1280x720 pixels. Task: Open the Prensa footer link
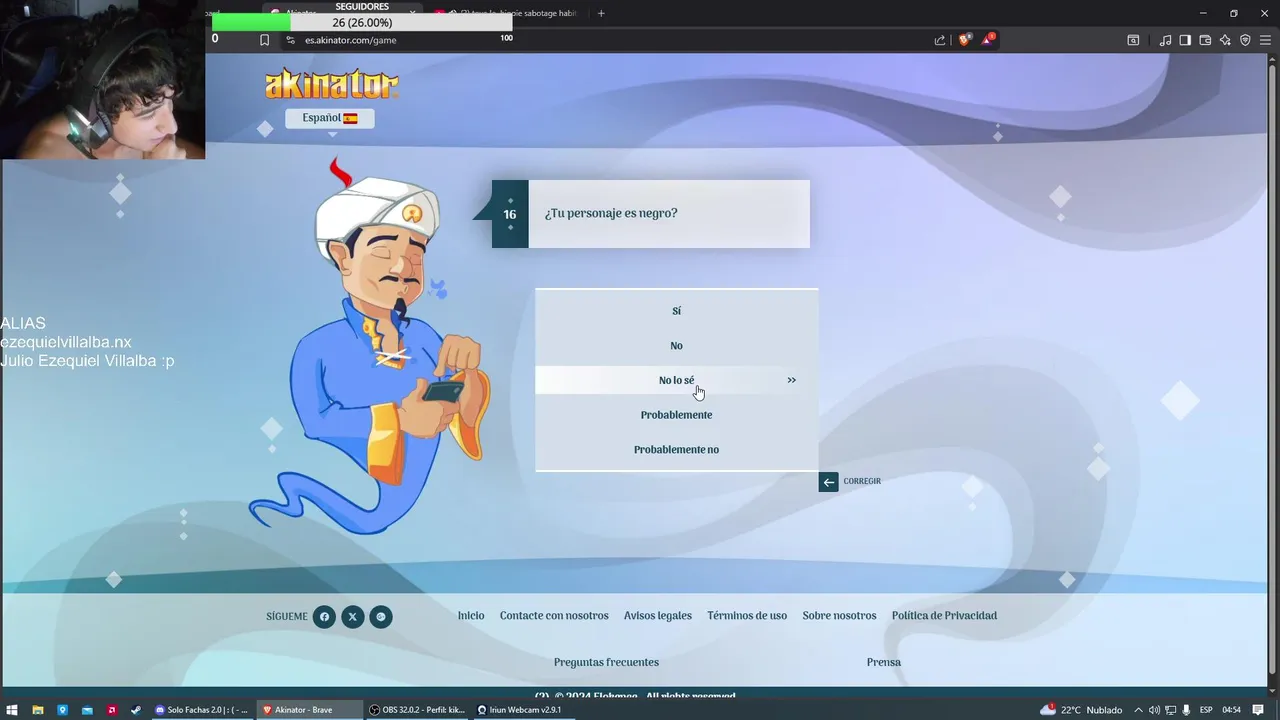tap(884, 662)
